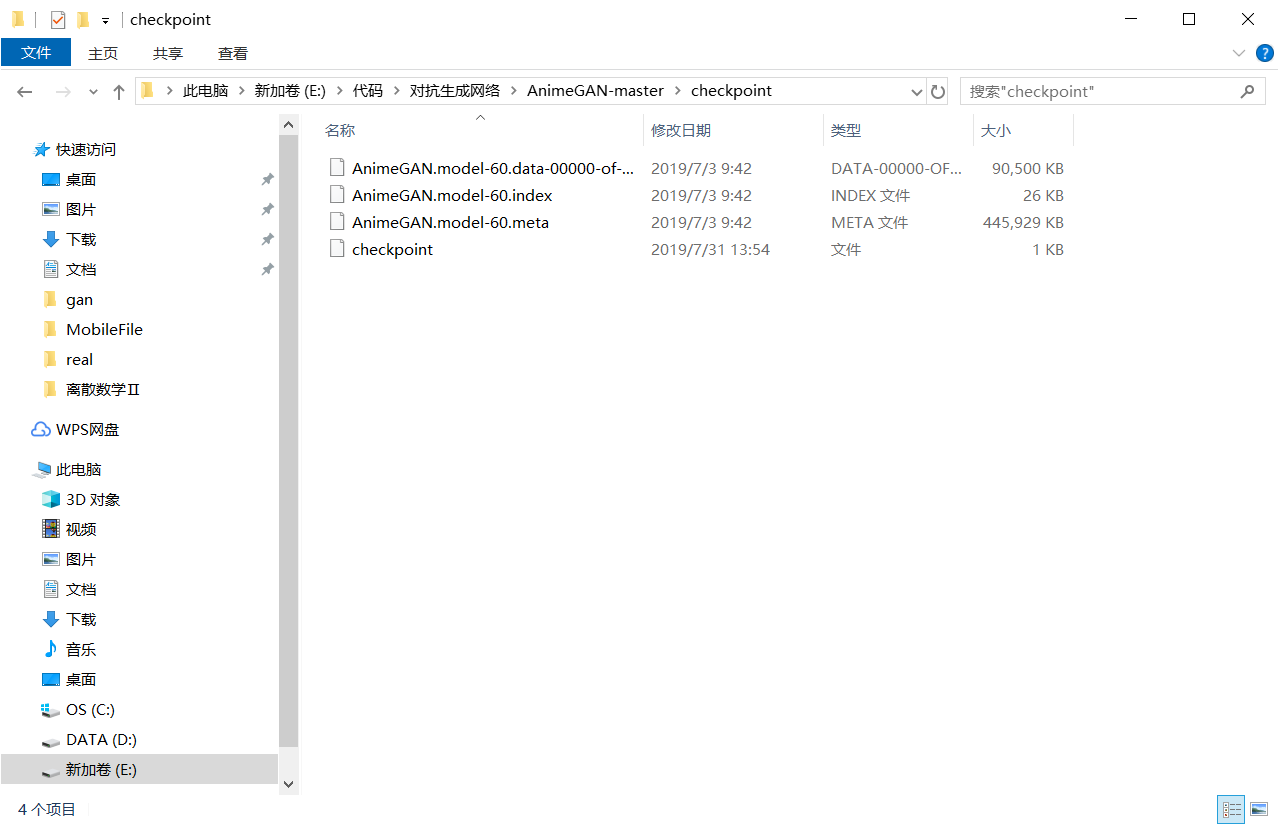The height and width of the screenshot is (825, 1279).
Task: Open the real folder in sidebar
Action: (x=79, y=359)
